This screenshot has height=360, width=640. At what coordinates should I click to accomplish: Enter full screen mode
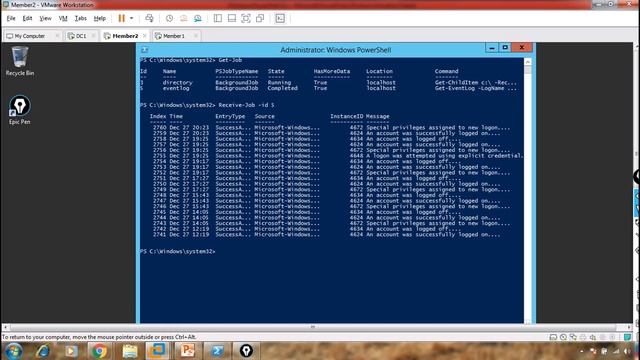(x=246, y=18)
